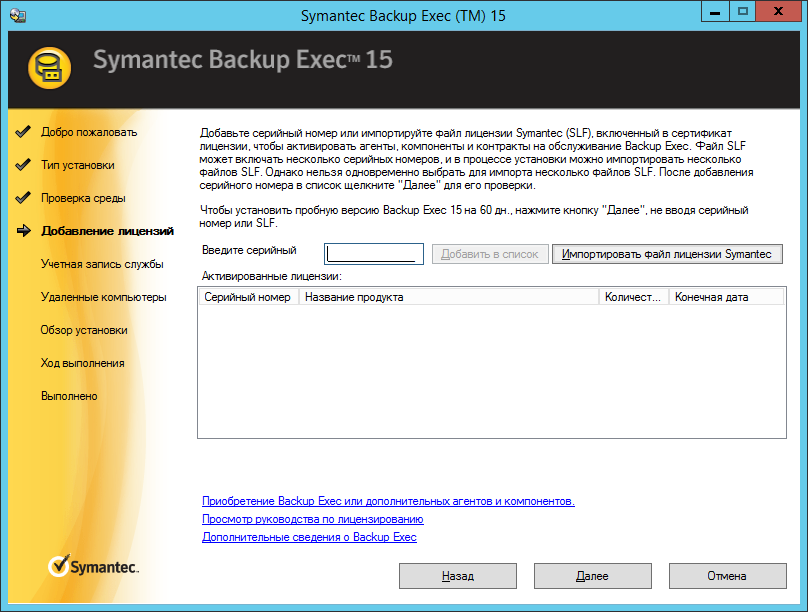Viewport: 808px width, 612px height.
Task: Maximize the installer window
Action: pyautogui.click(x=743, y=12)
